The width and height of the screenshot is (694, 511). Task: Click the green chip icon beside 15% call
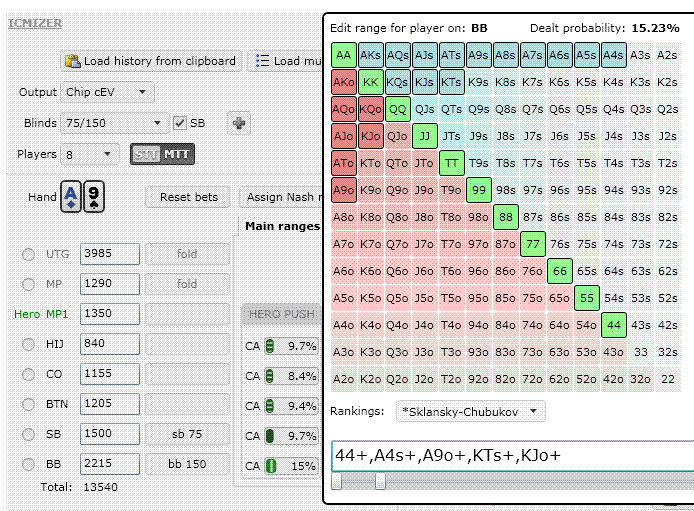271,466
